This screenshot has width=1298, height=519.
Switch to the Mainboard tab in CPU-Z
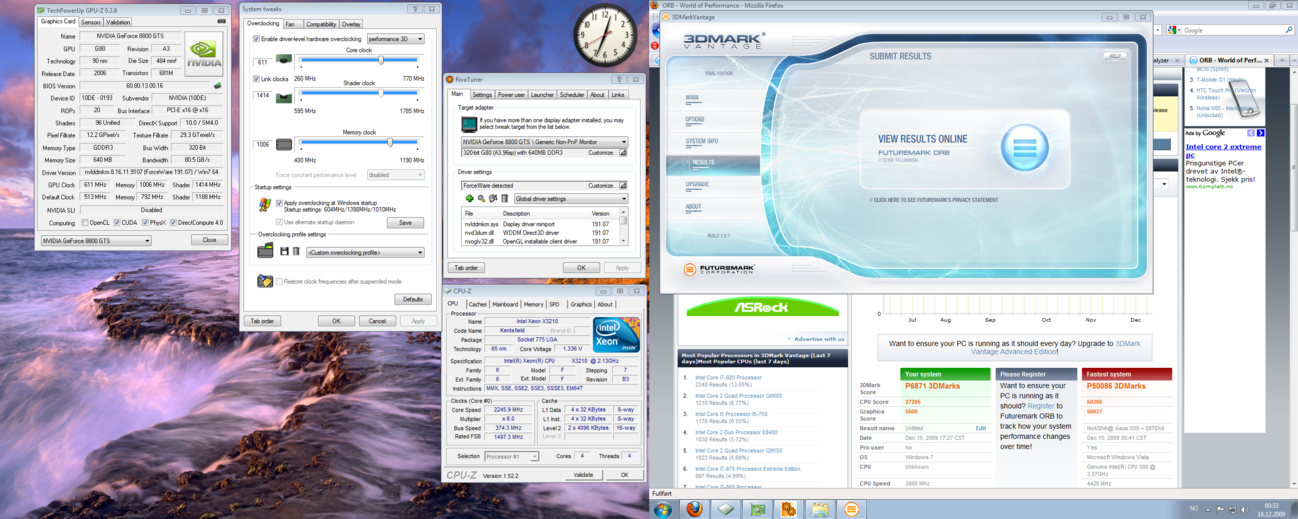[x=505, y=304]
